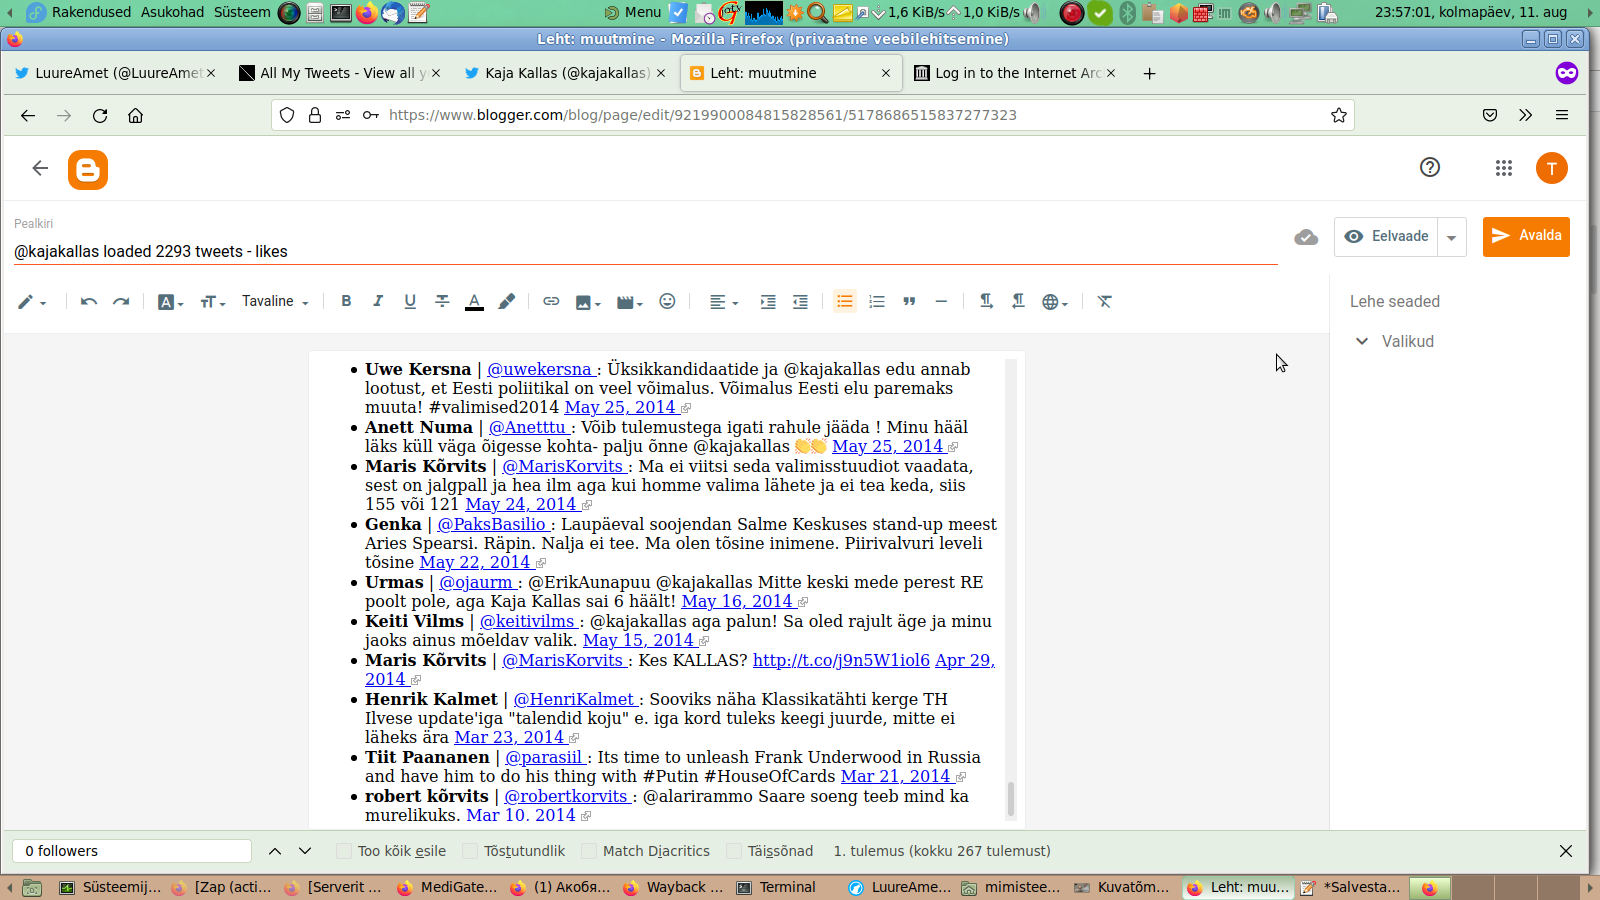This screenshot has width=1600, height=900.
Task: Click the undo arrow
Action: click(89, 301)
